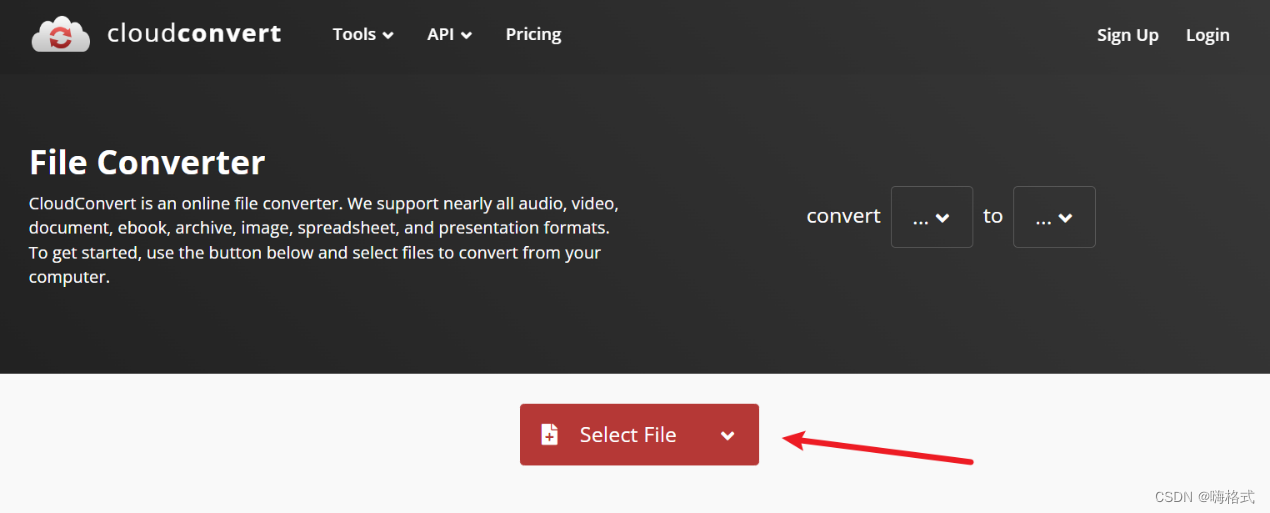Click the Sign Up link
The height and width of the screenshot is (513, 1270).
pos(1127,35)
